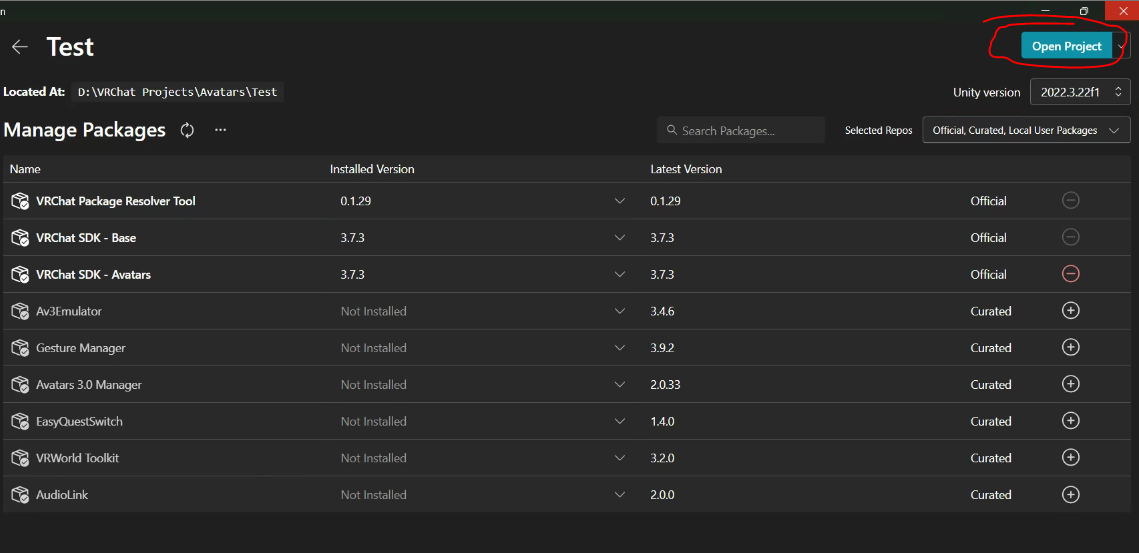Click latest version 2.0.33
The image size is (1139, 553).
point(665,384)
